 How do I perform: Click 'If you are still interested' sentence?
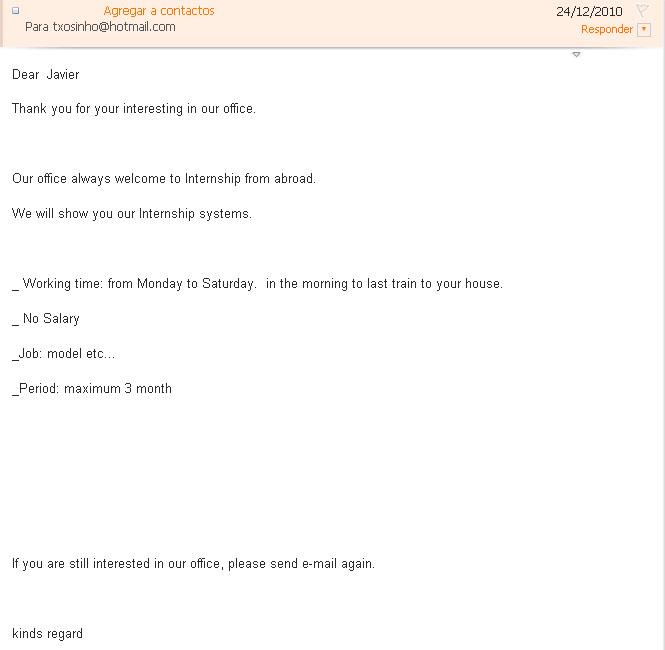pyautogui.click(x=193, y=564)
